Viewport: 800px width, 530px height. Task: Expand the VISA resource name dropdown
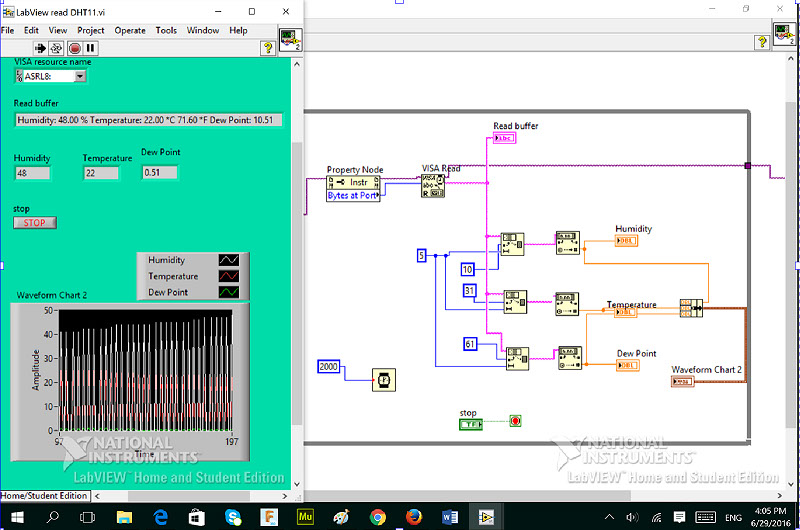[x=80, y=76]
